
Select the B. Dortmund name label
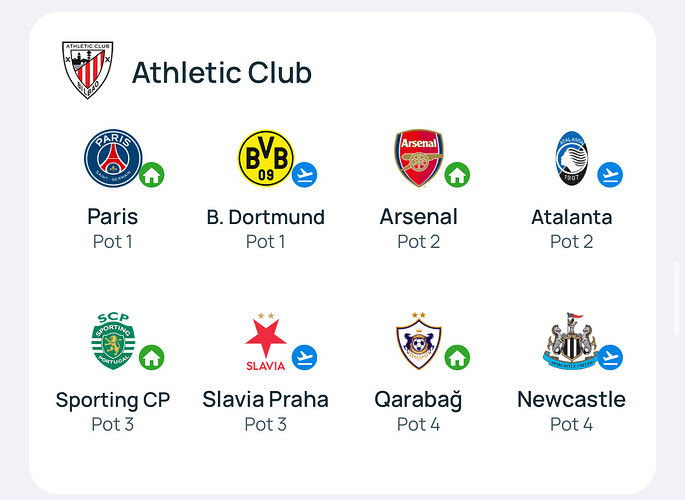pos(266,217)
